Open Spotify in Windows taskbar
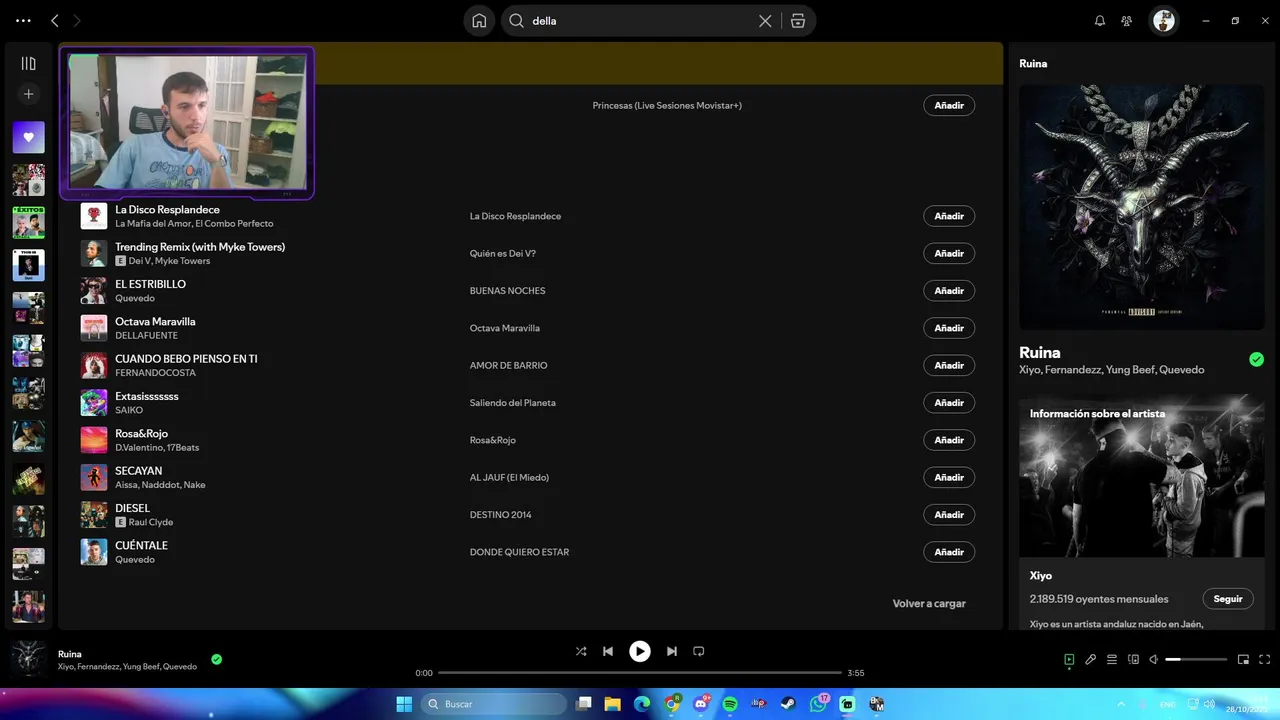1280x720 pixels. [730, 704]
